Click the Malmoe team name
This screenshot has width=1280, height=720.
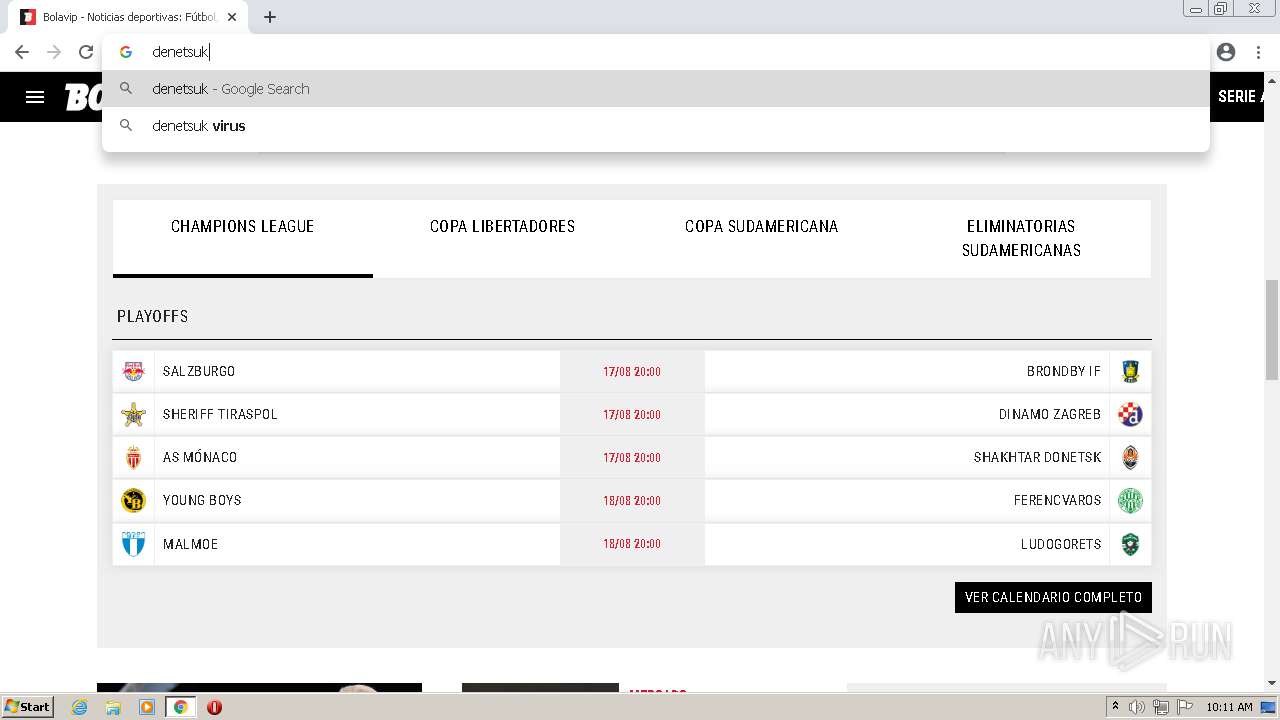[x=190, y=544]
